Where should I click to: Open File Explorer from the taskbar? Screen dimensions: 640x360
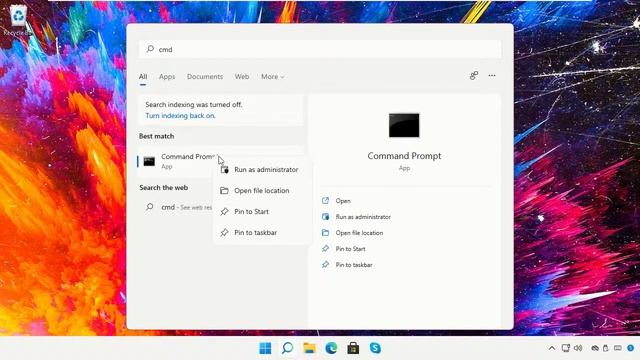coord(309,348)
